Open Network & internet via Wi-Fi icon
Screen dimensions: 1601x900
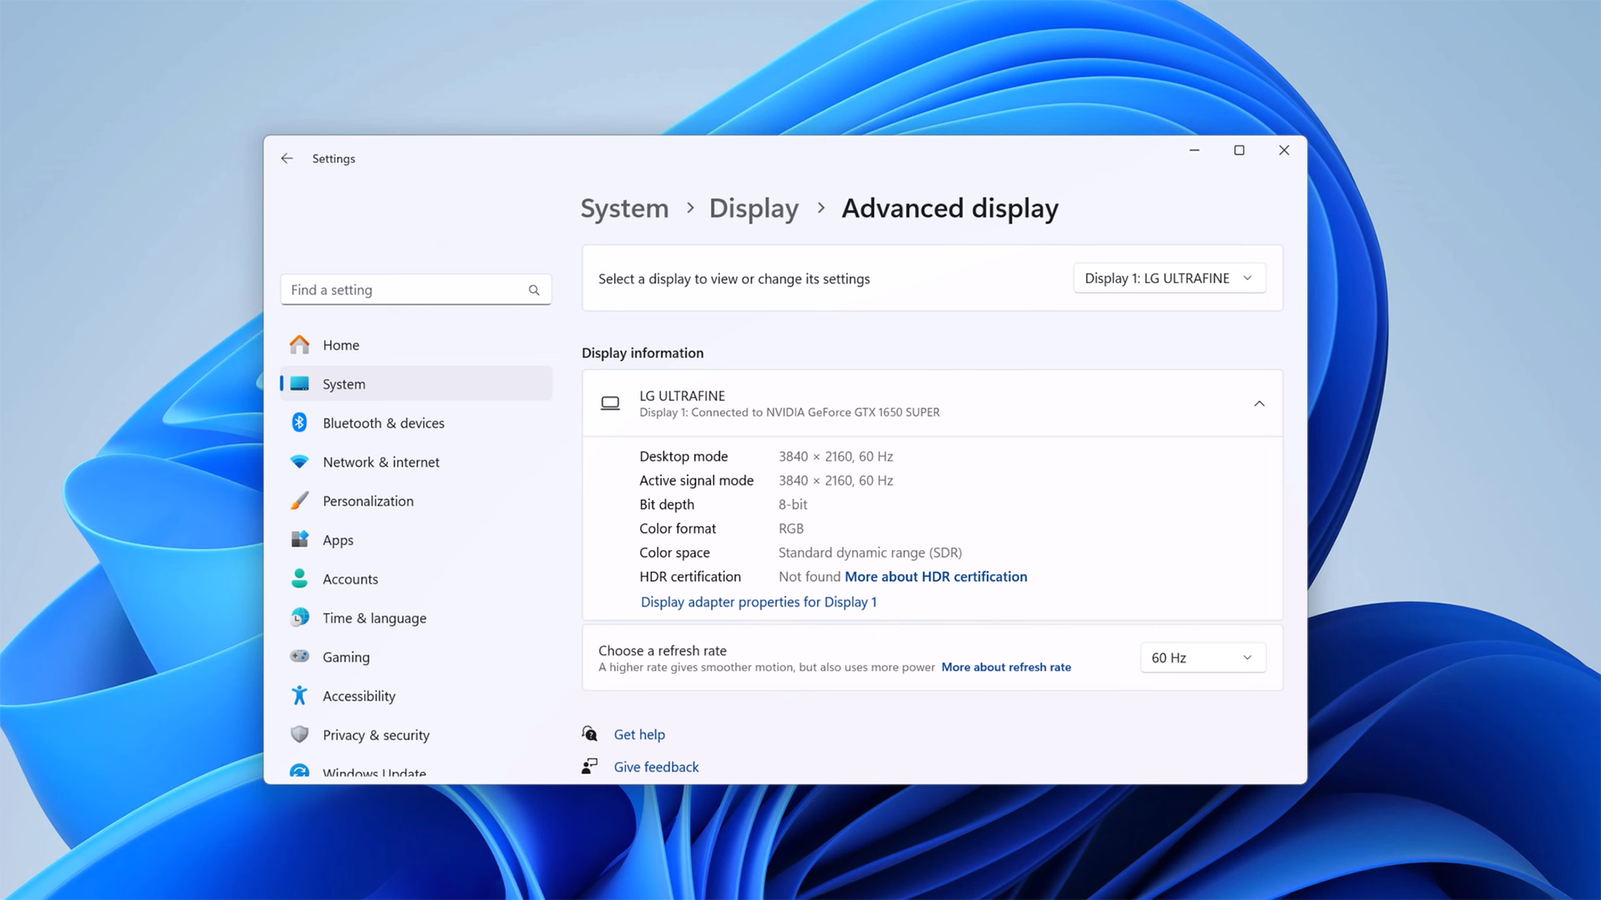(x=299, y=462)
